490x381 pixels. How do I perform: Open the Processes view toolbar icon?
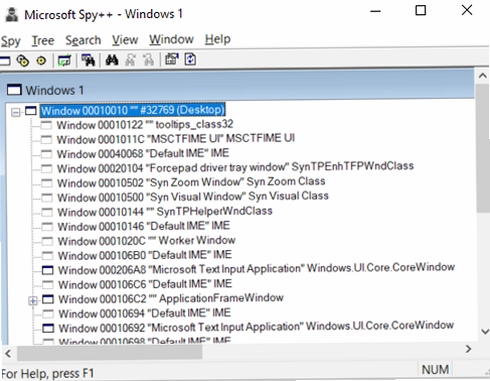pyautogui.click(x=23, y=61)
